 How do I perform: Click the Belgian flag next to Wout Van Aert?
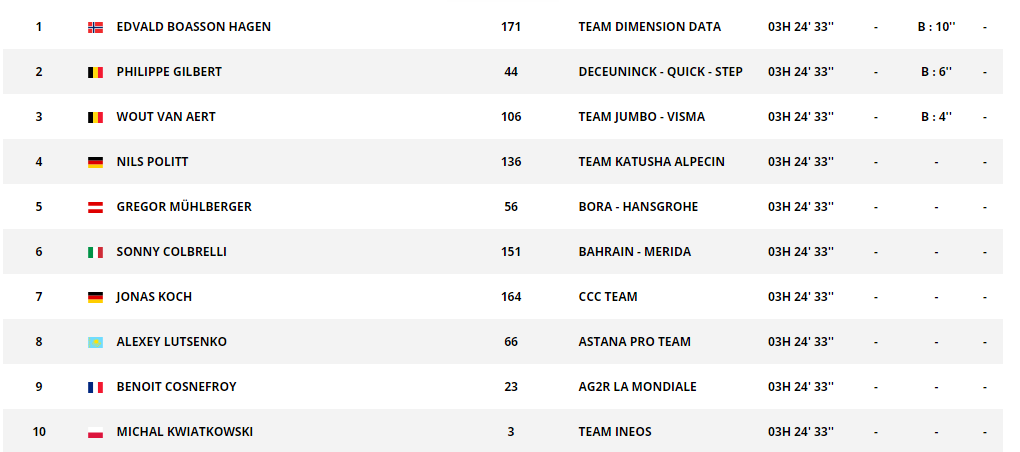tap(96, 117)
